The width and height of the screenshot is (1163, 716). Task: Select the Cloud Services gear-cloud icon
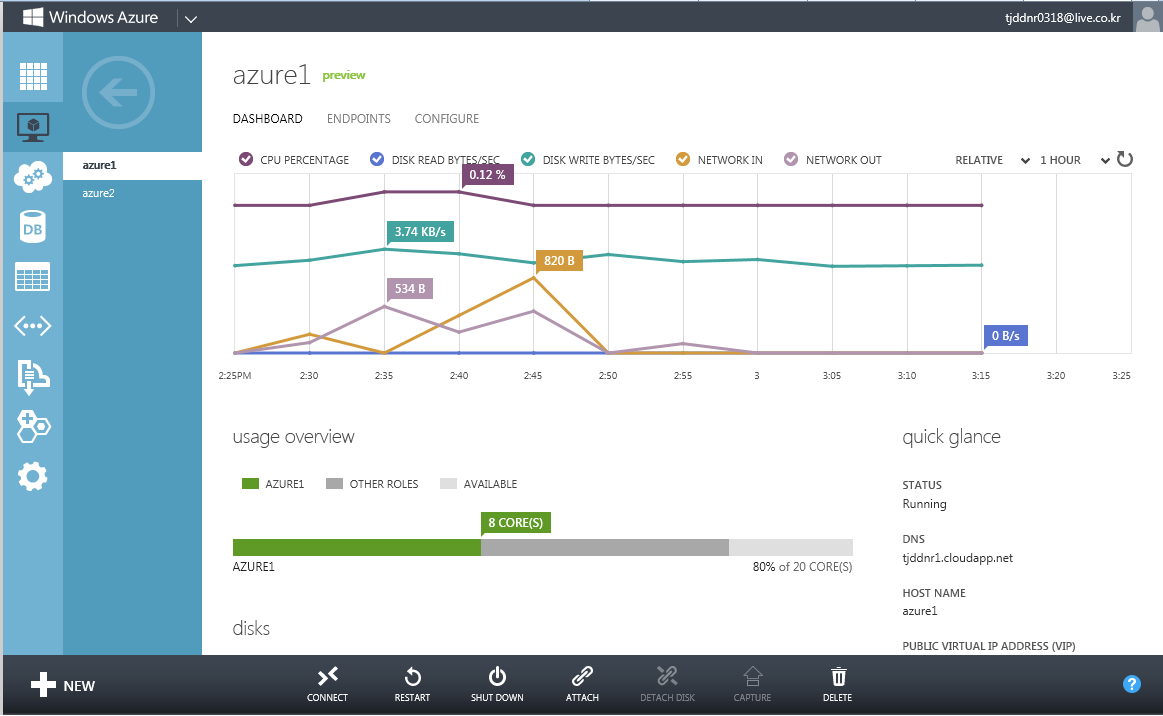[33, 177]
